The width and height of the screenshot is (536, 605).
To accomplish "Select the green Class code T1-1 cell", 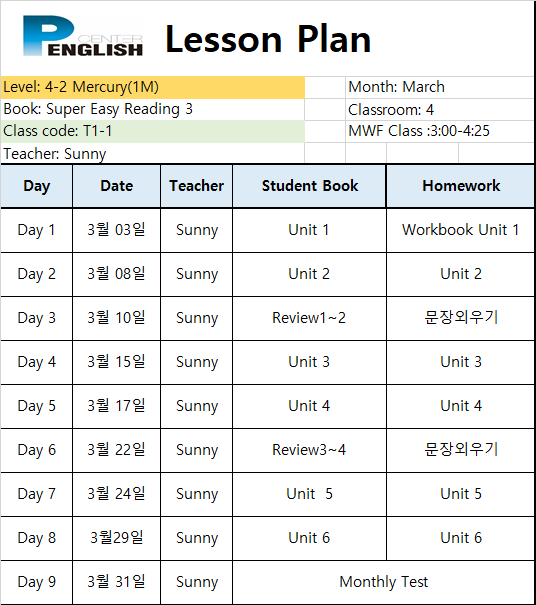I will (152, 131).
